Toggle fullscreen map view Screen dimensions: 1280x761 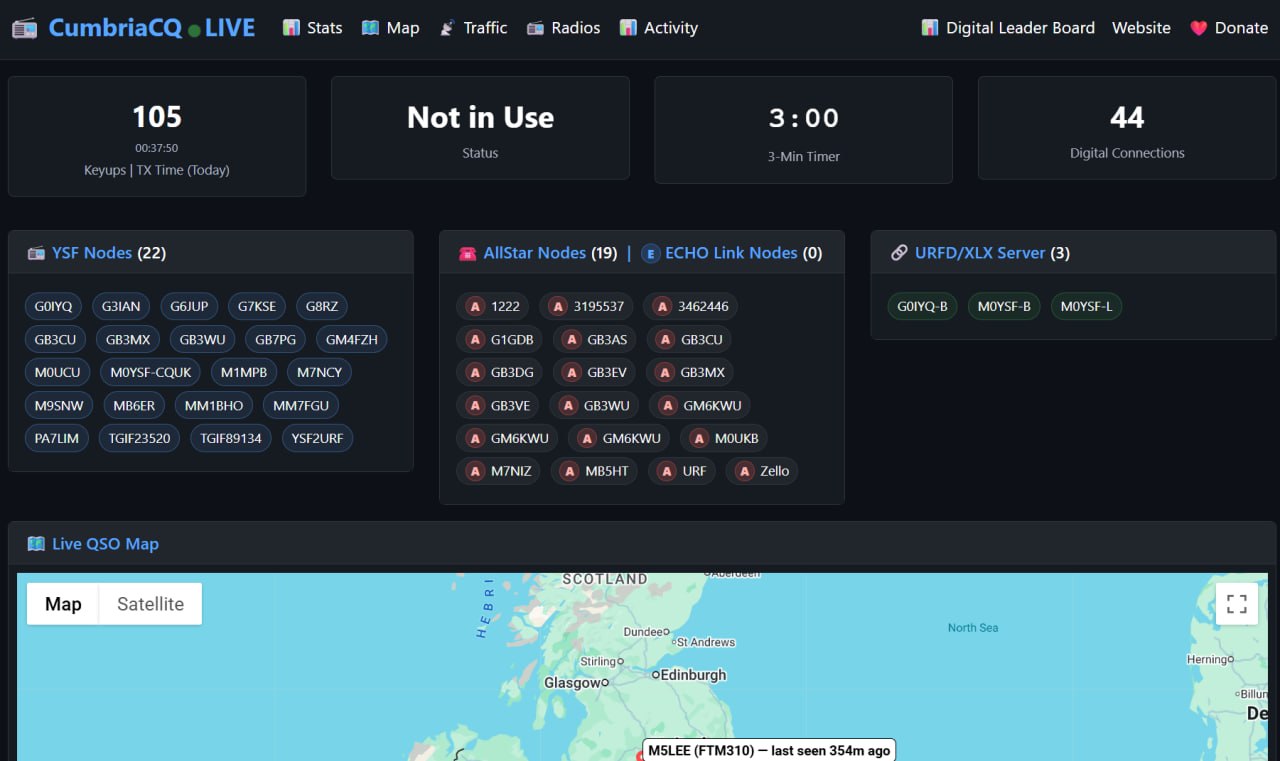(1237, 604)
